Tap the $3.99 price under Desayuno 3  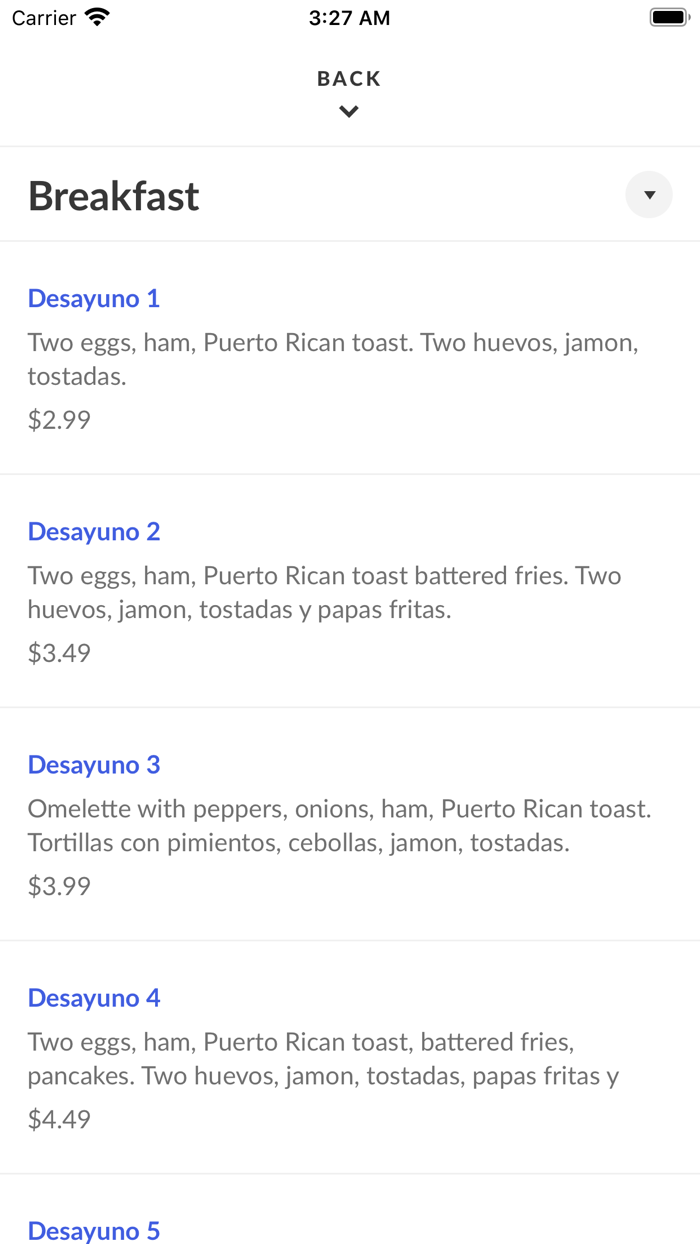tap(59, 886)
